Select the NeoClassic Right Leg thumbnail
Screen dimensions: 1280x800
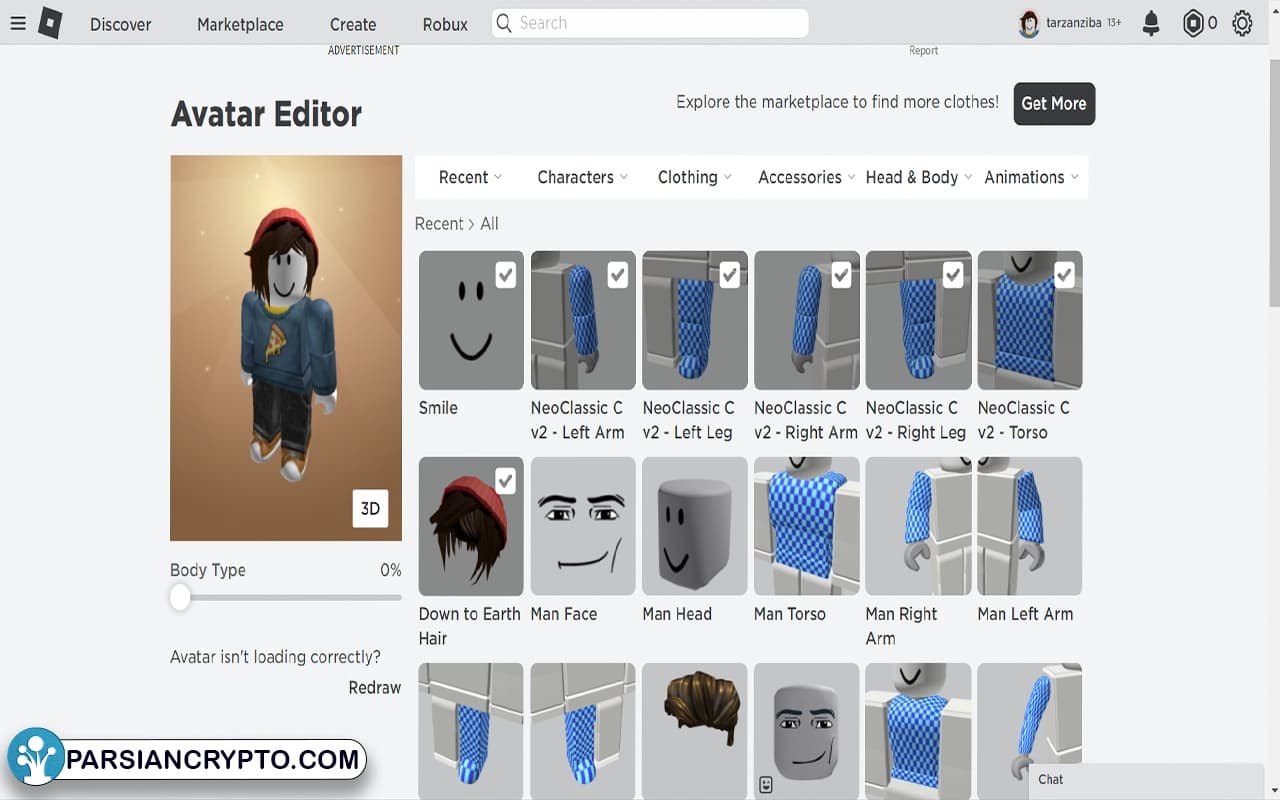tap(918, 320)
